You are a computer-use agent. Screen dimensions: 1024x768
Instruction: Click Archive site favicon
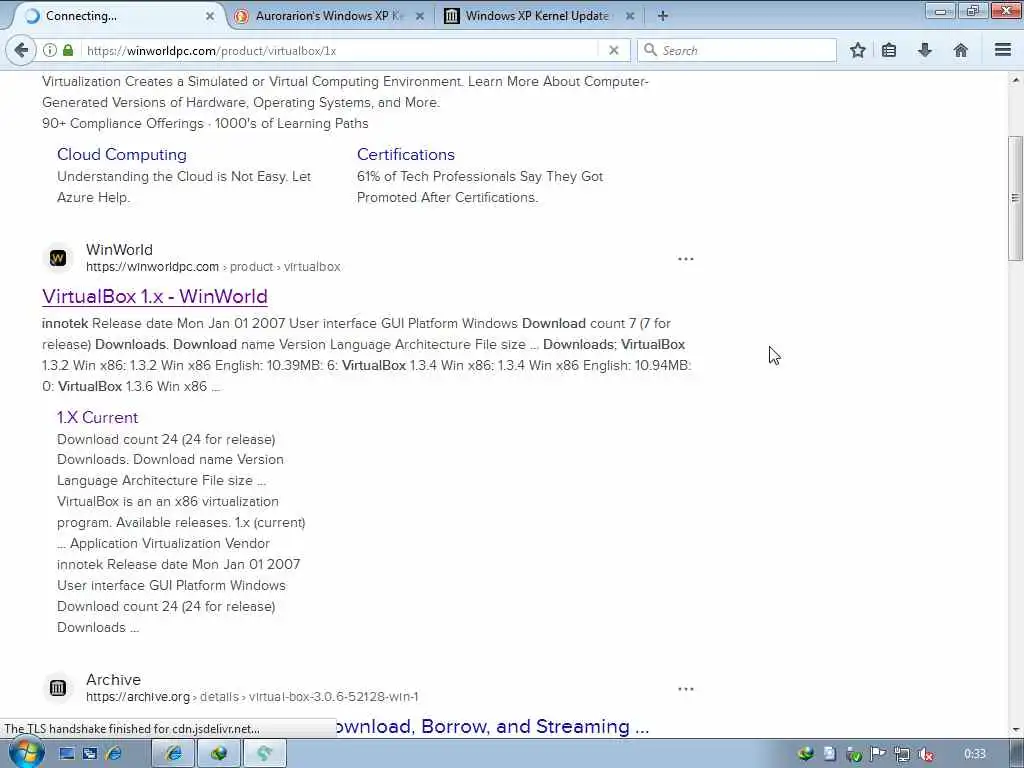(x=58, y=688)
